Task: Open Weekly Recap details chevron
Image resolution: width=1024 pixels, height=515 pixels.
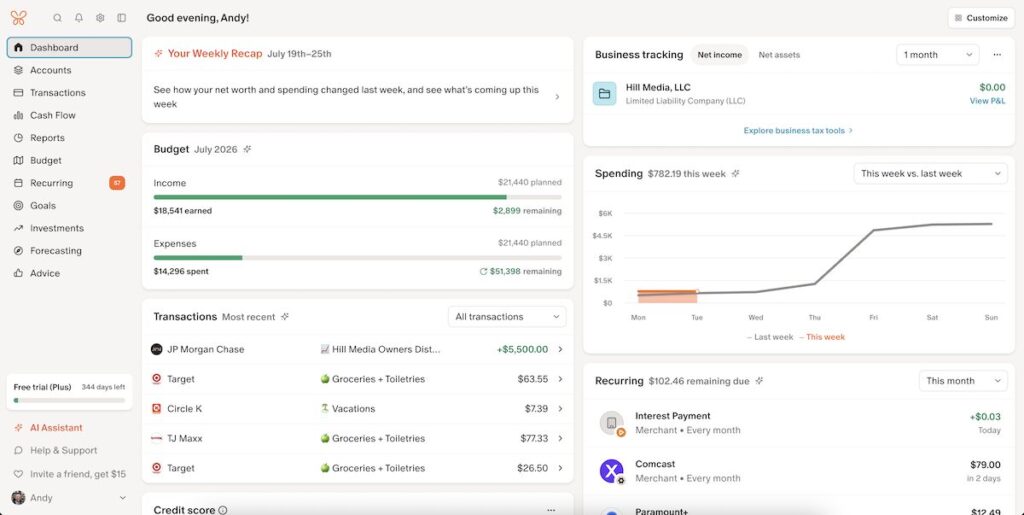Action: (557, 97)
